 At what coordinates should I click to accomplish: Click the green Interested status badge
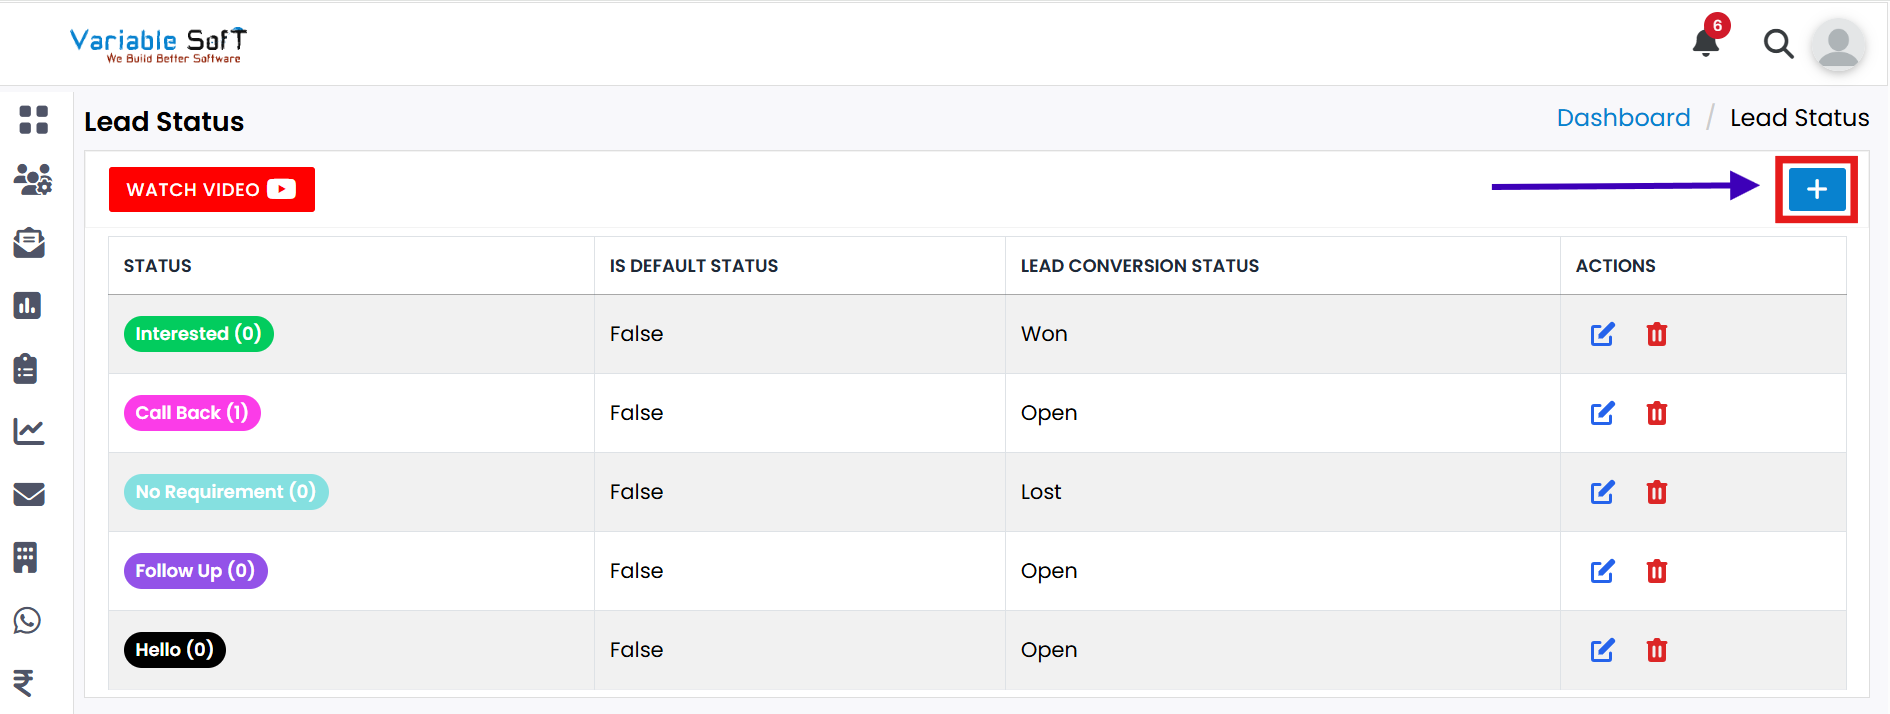coord(198,333)
